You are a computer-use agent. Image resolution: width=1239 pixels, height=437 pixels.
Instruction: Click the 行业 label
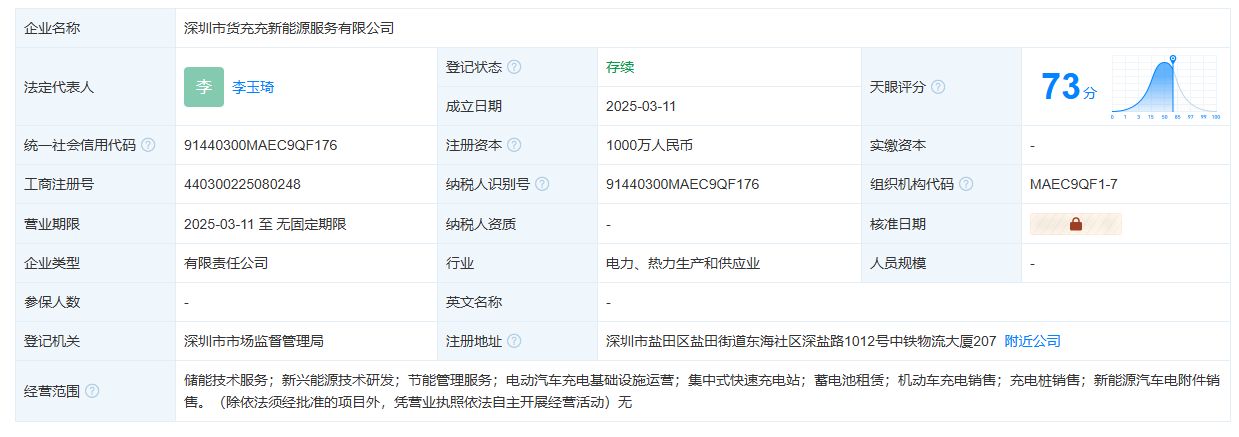460,263
